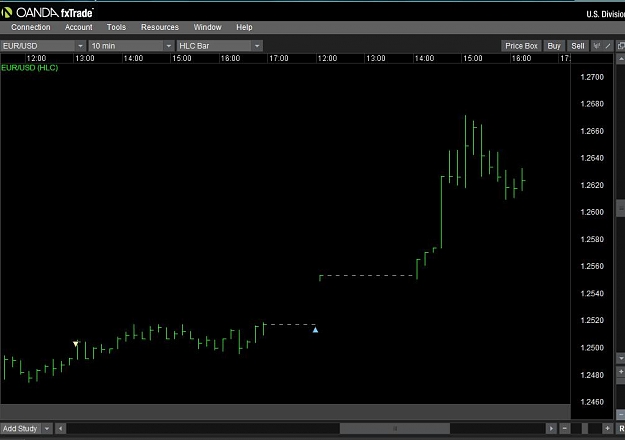Select the chart cursor tool icon
Screen dimensions: 625x440
pyautogui.click(x=596, y=46)
